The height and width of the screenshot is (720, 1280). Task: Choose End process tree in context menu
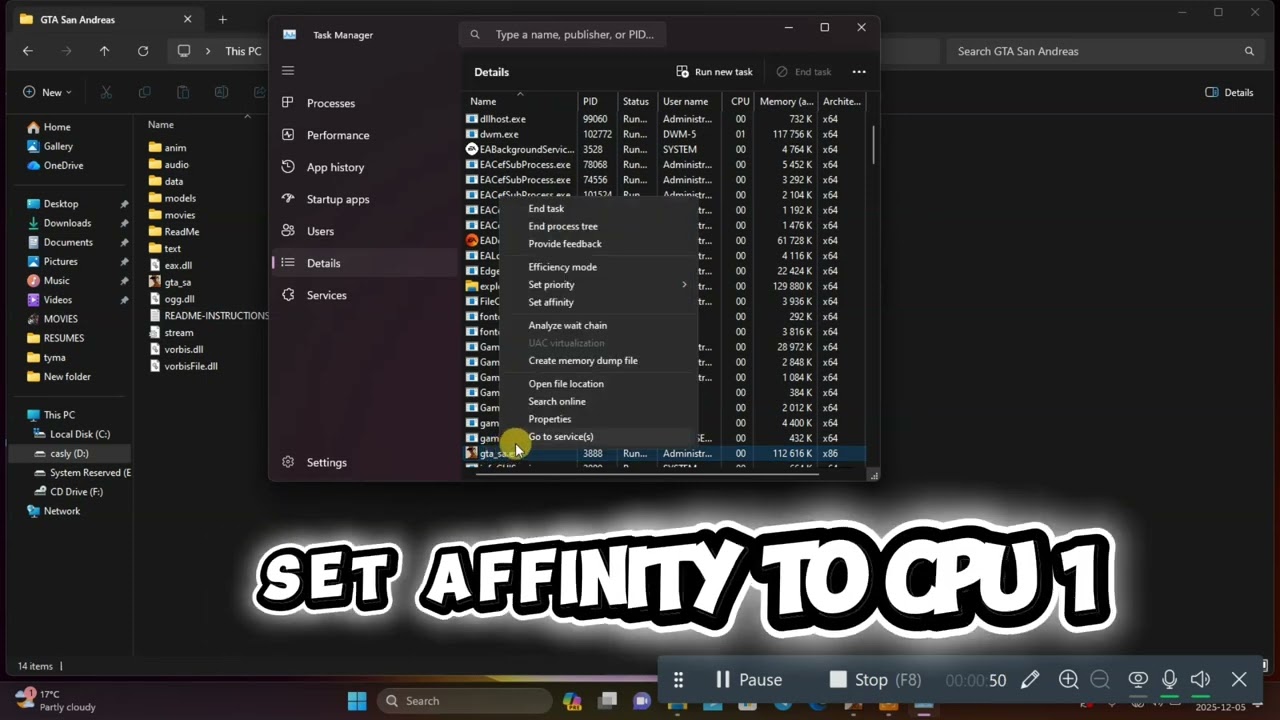(563, 226)
